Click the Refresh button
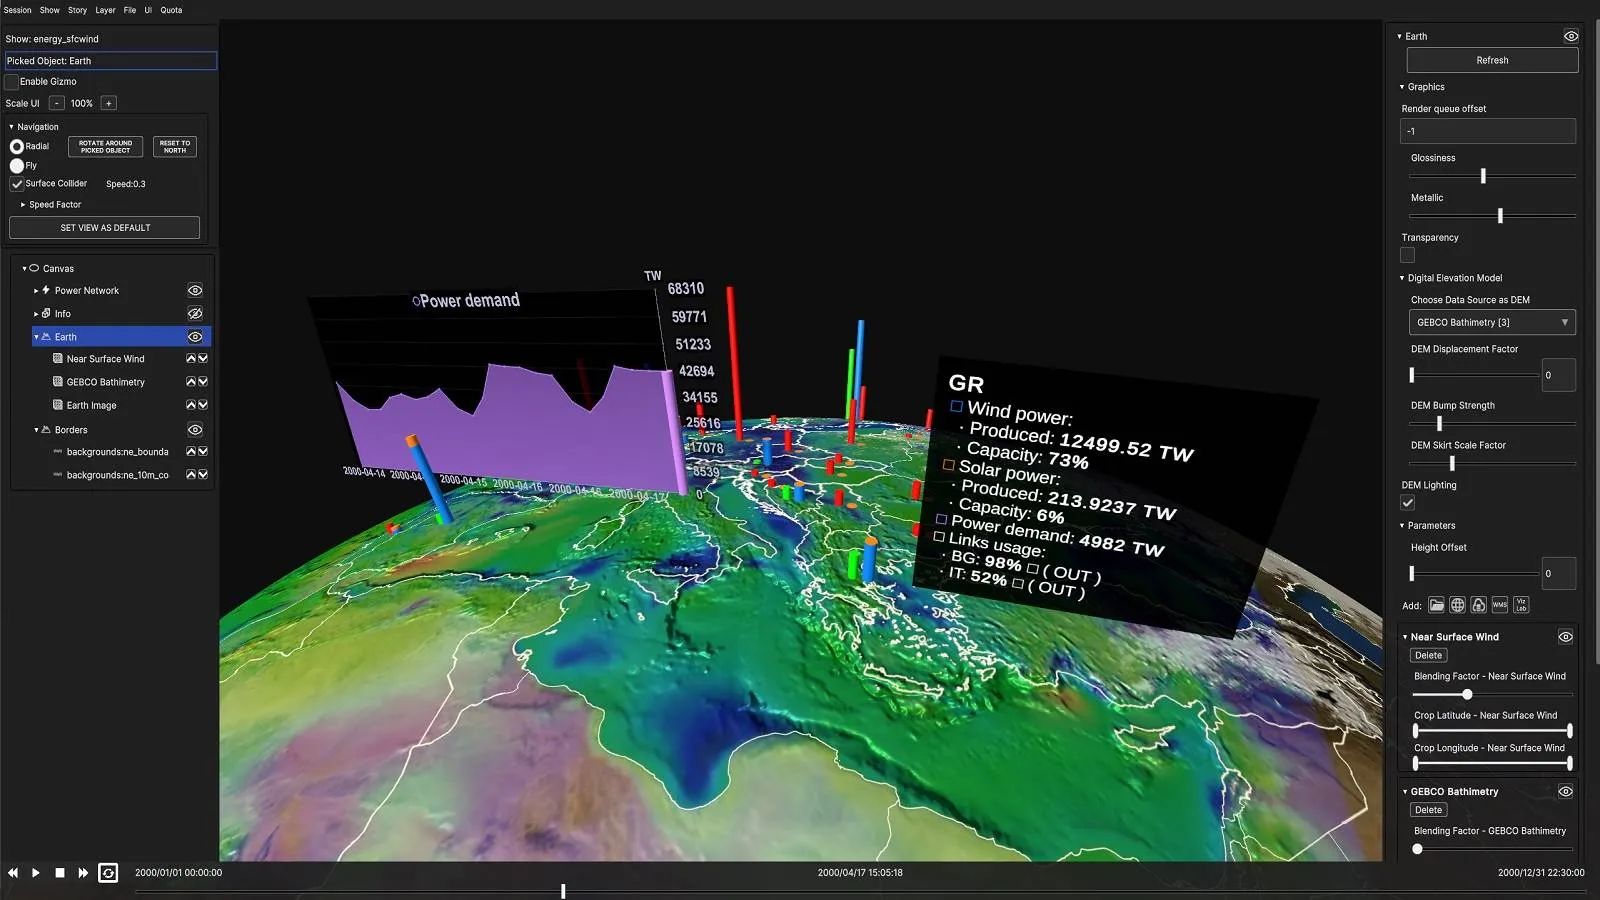The image size is (1600, 900). click(1491, 60)
